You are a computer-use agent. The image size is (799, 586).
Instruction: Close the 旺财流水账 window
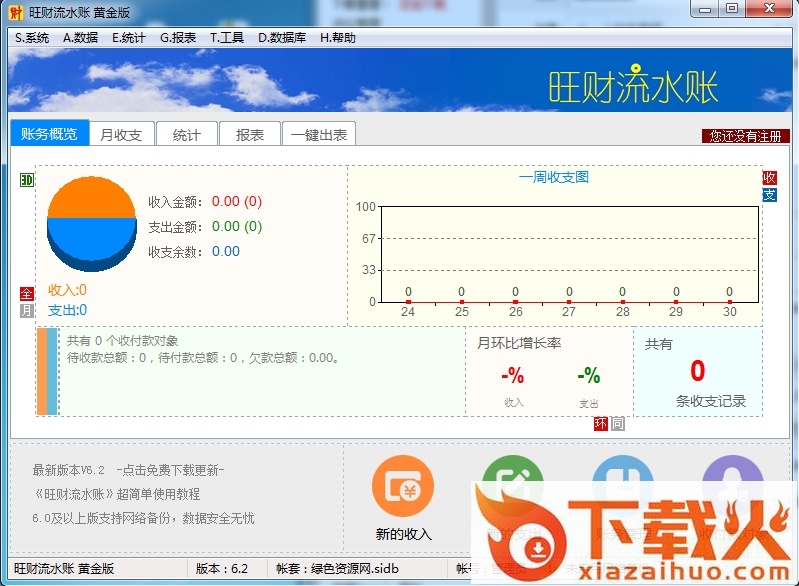(x=769, y=9)
